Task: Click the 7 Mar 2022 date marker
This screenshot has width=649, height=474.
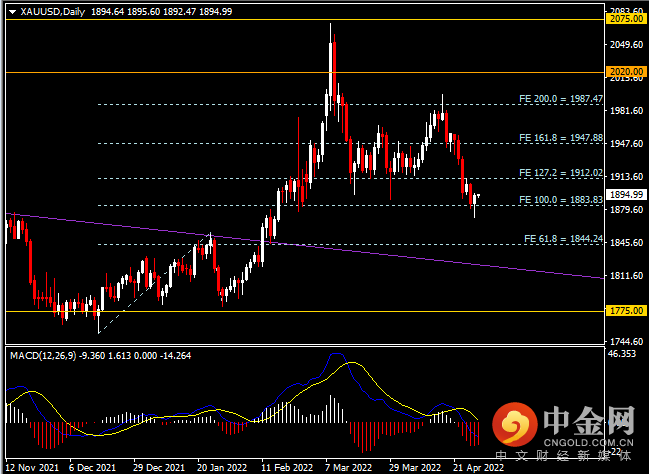Action: click(x=349, y=467)
